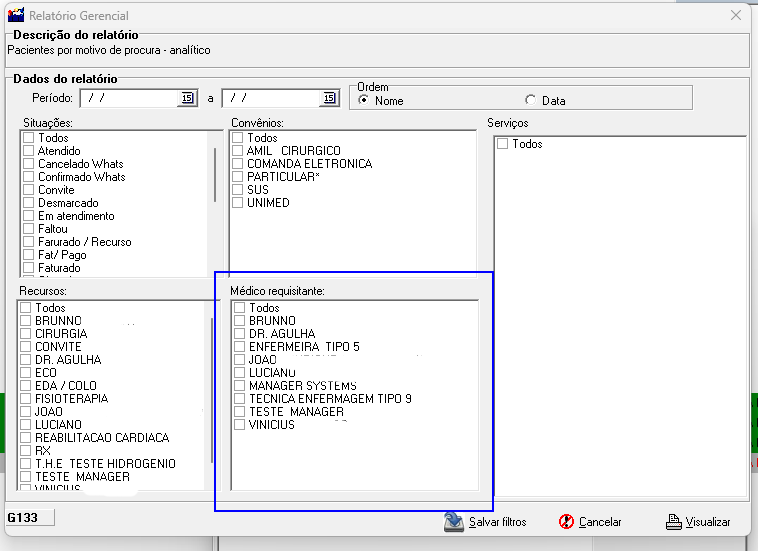This screenshot has width=758, height=551.
Task: Check the Farurado / Recurso checkbox
Action: [29, 242]
